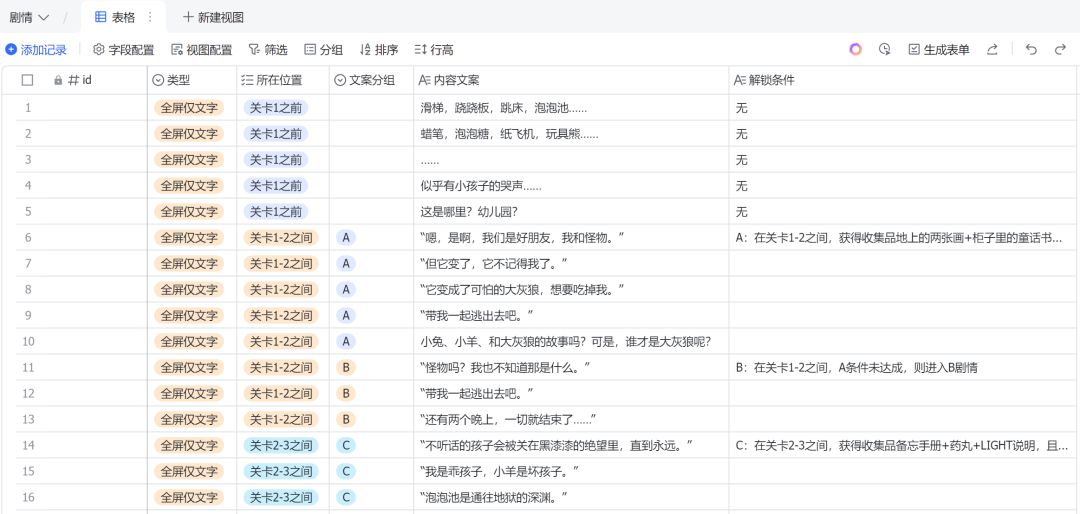Open the 筛选 filter tool
This screenshot has height=514, width=1080.
[269, 50]
